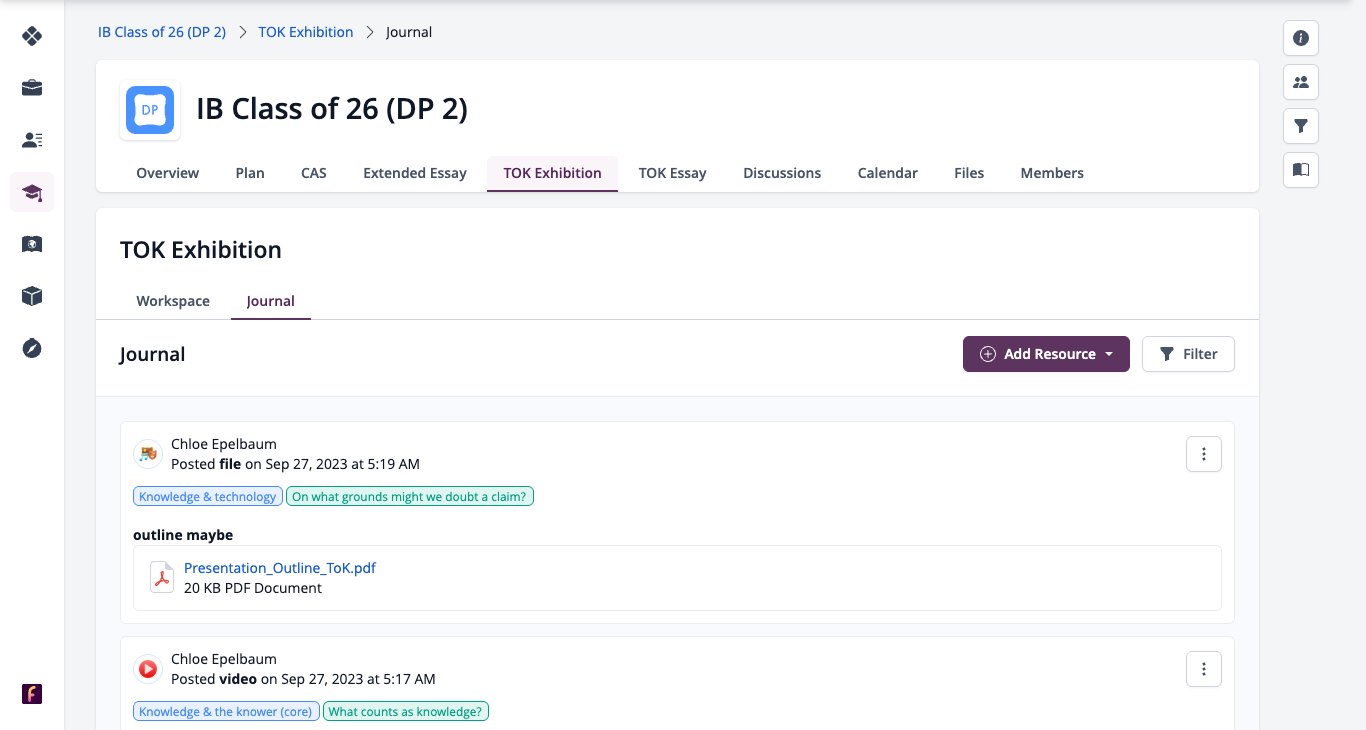1366x730 pixels.
Task: Open the info icon at top right
Action: point(1301,38)
